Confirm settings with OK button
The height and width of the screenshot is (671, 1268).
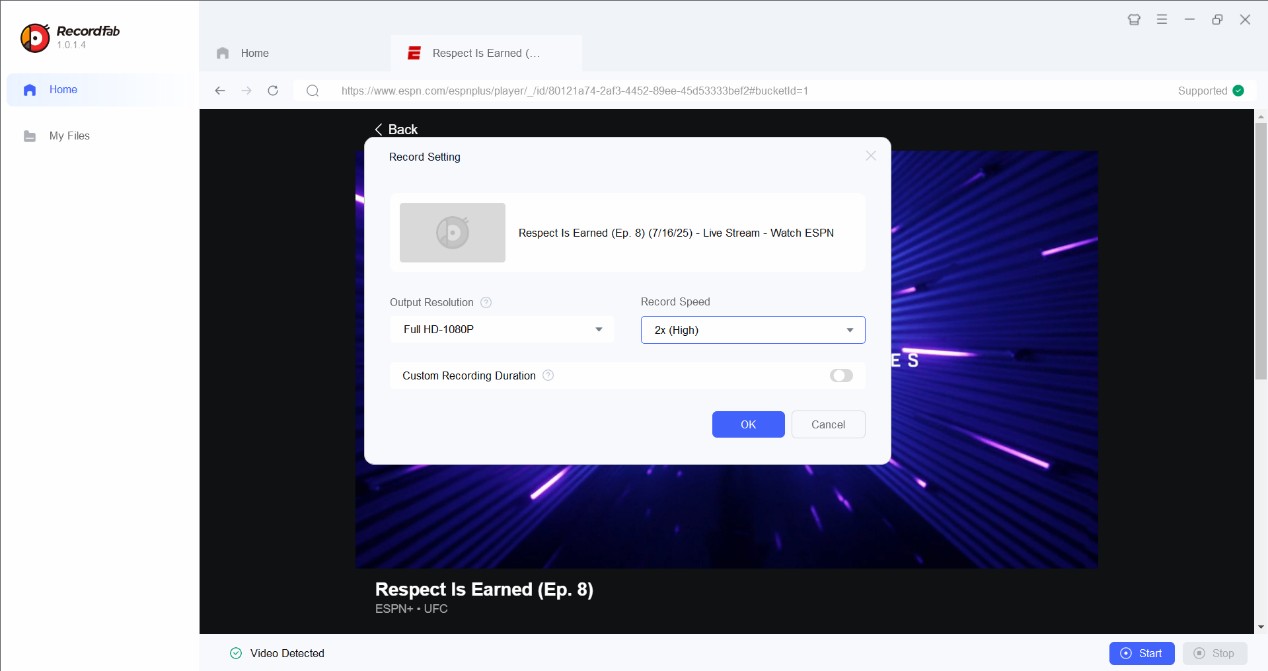748,424
